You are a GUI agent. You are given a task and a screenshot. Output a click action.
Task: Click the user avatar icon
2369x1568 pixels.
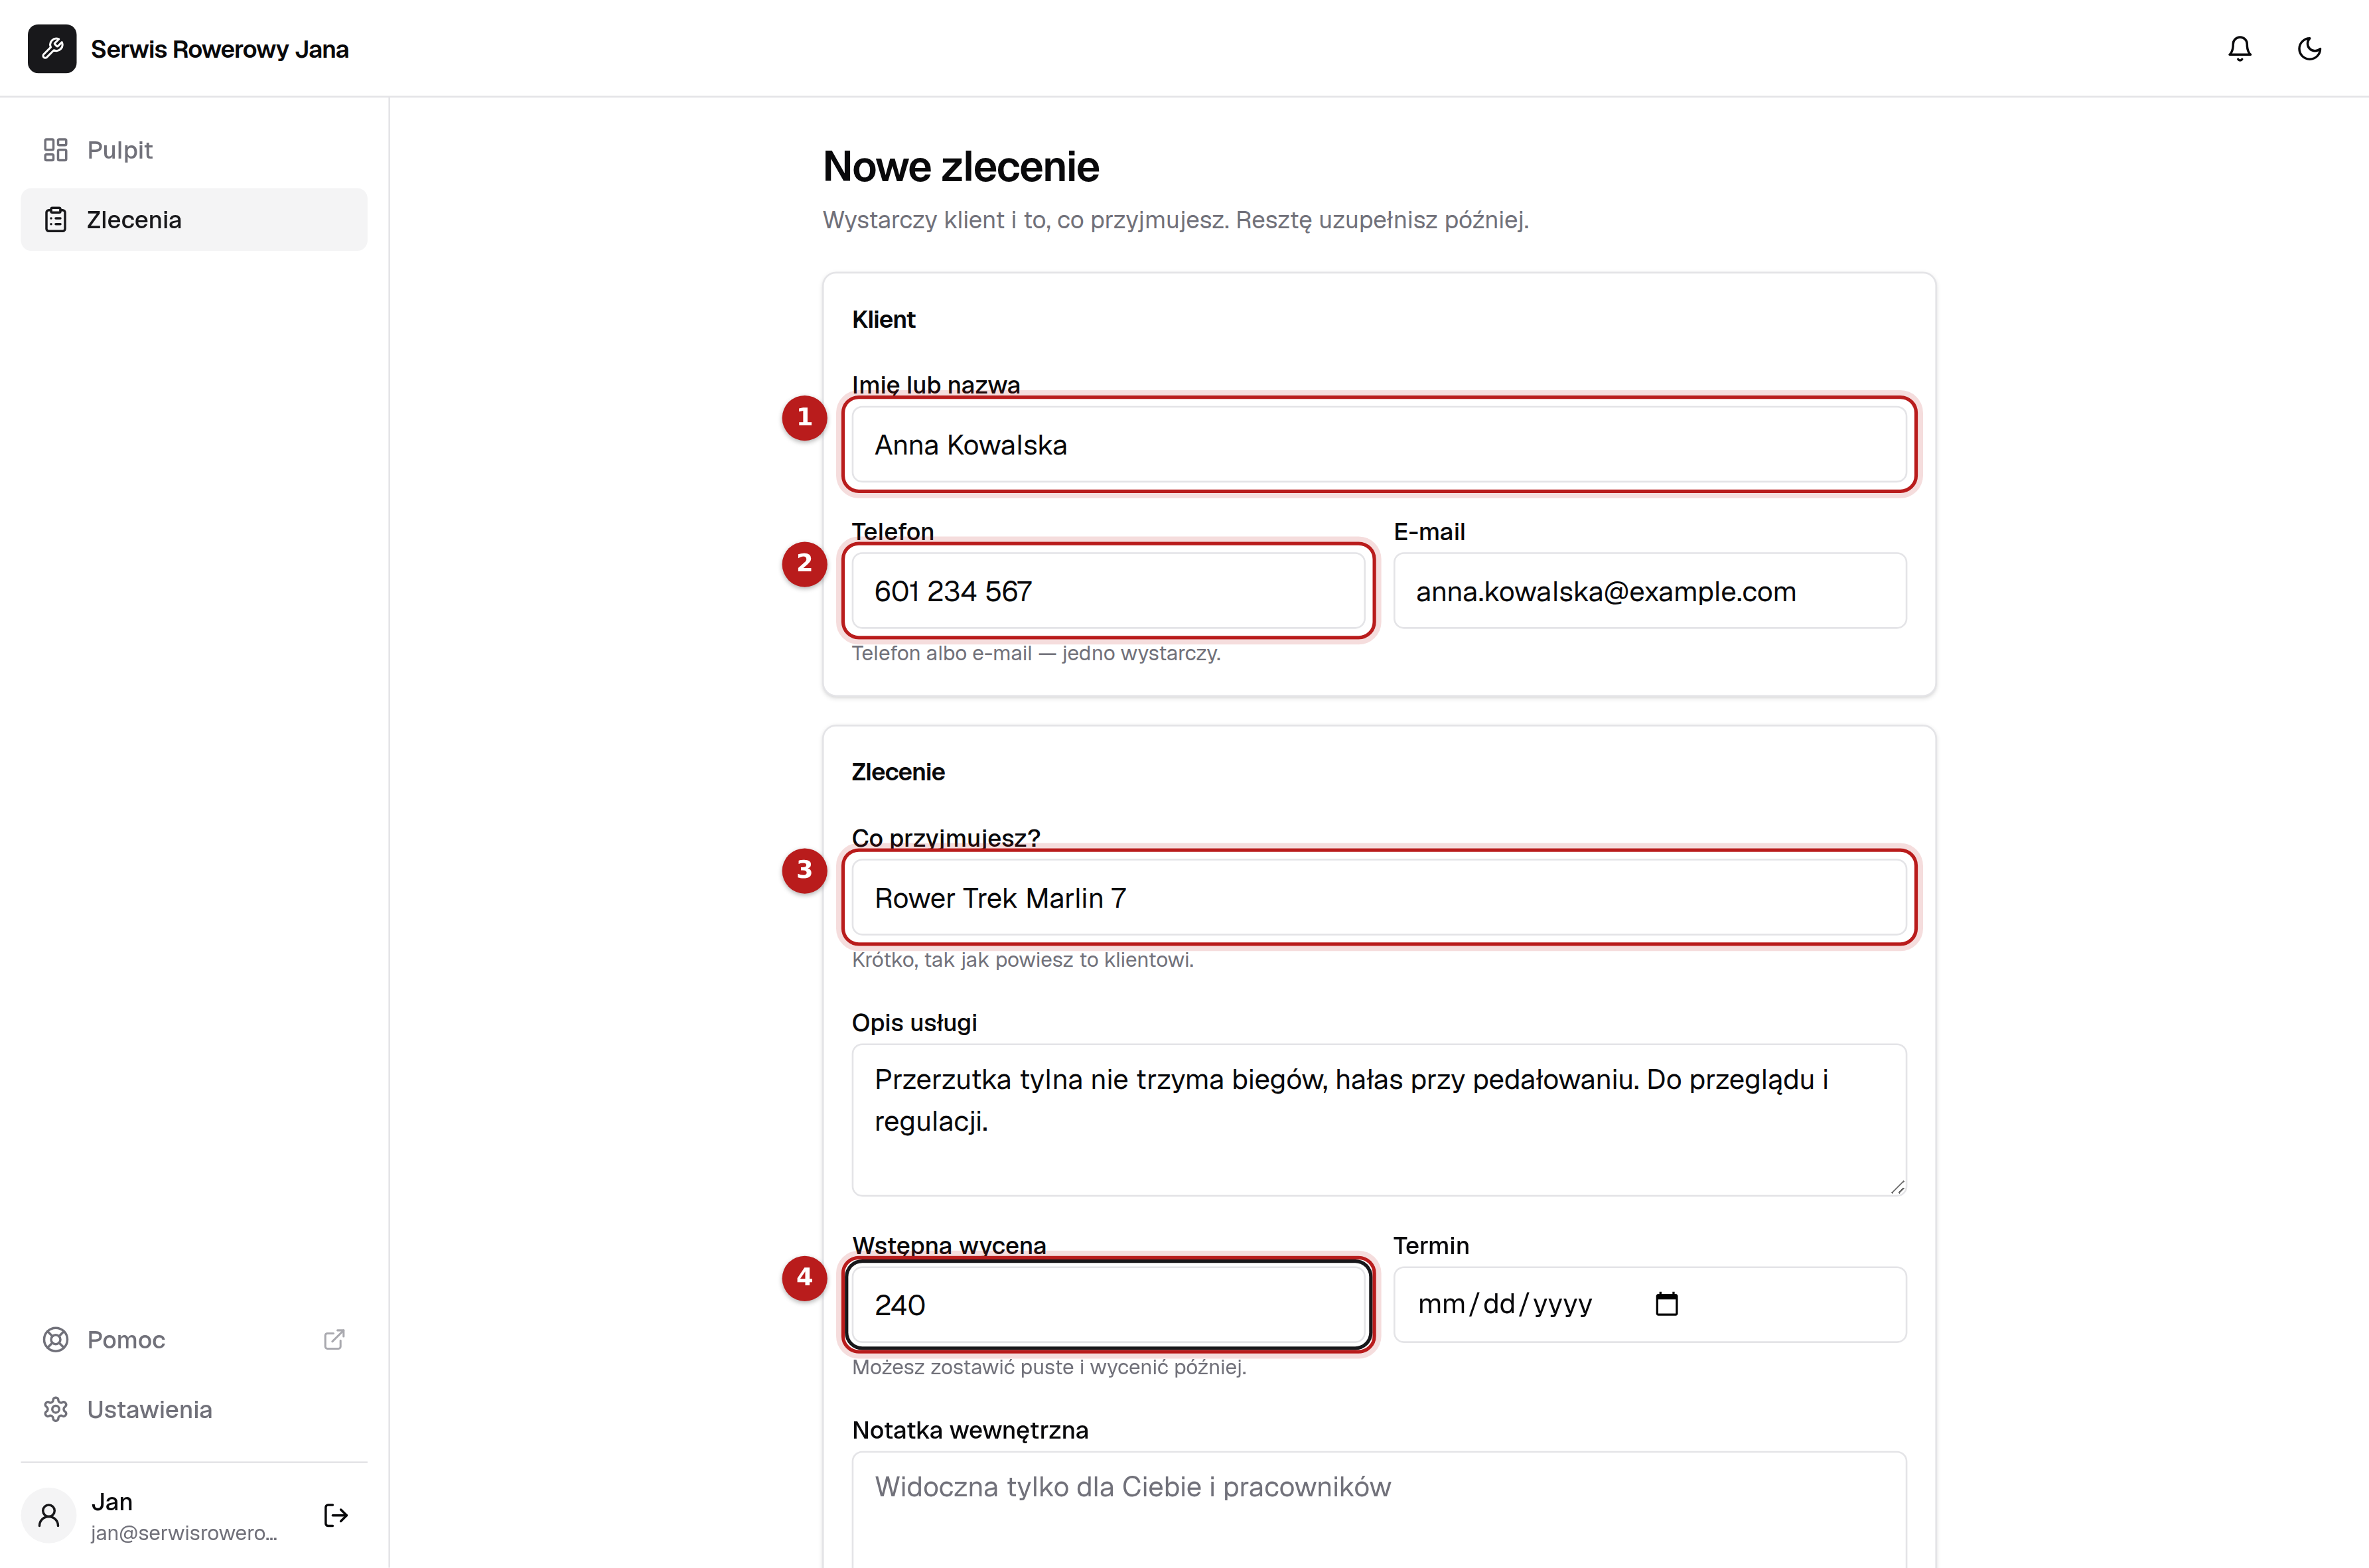pyautogui.click(x=49, y=1516)
